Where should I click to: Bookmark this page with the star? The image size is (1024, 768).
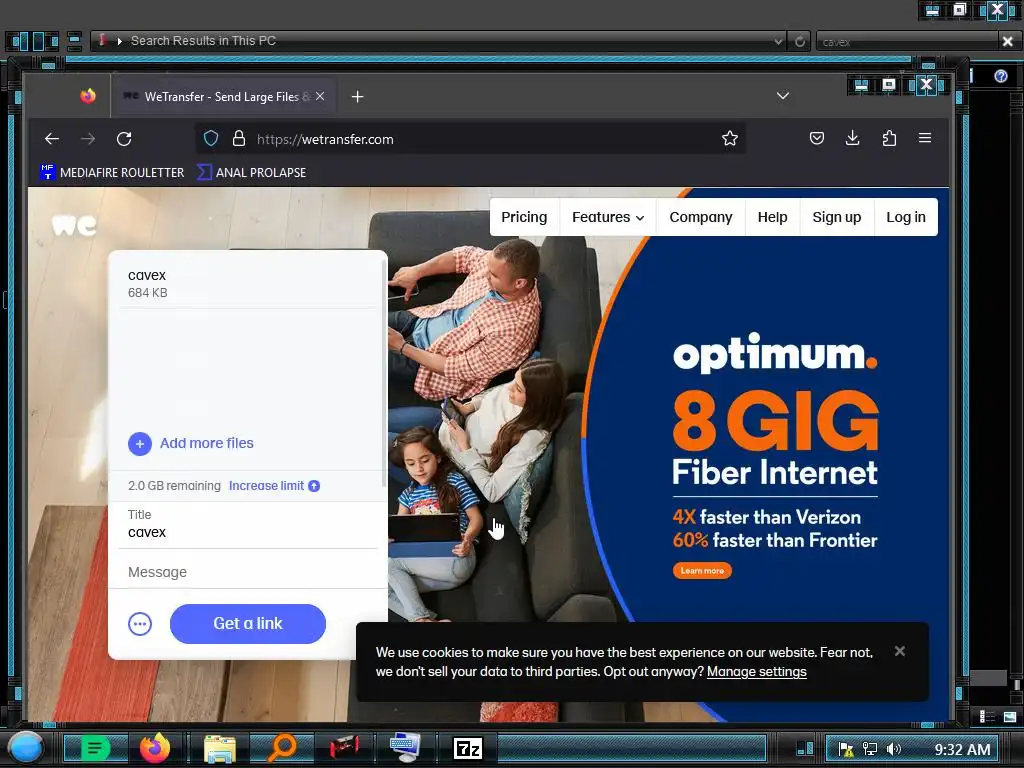pos(729,138)
